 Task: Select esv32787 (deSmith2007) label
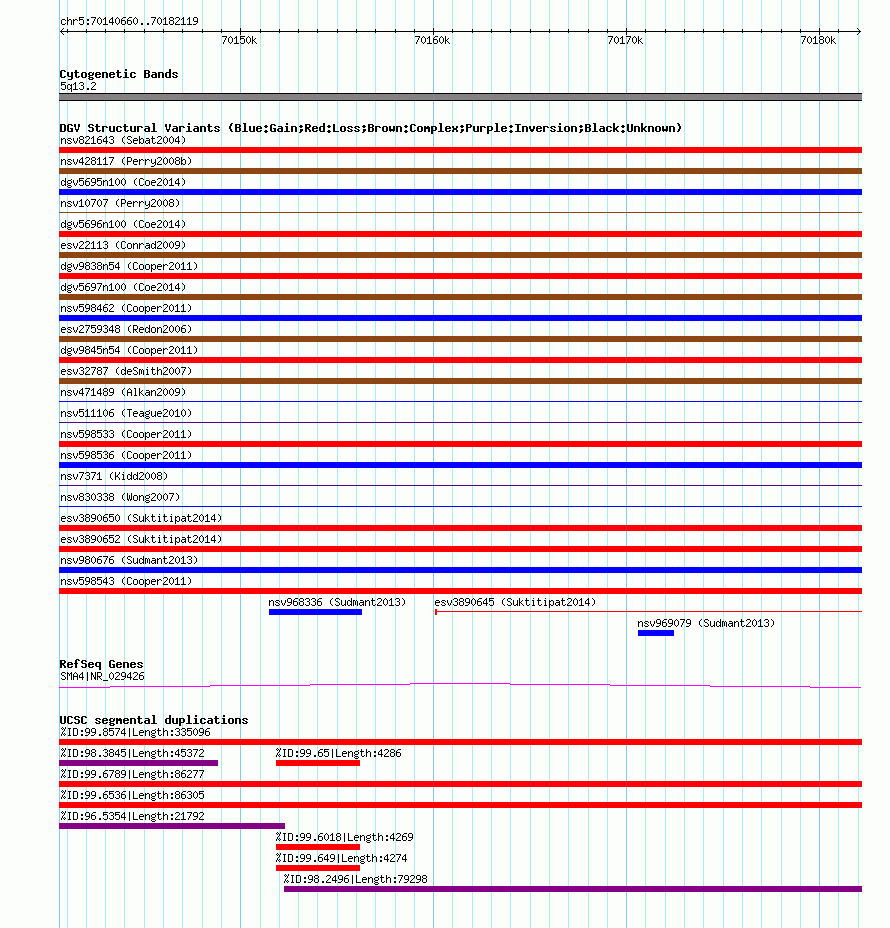(x=126, y=372)
